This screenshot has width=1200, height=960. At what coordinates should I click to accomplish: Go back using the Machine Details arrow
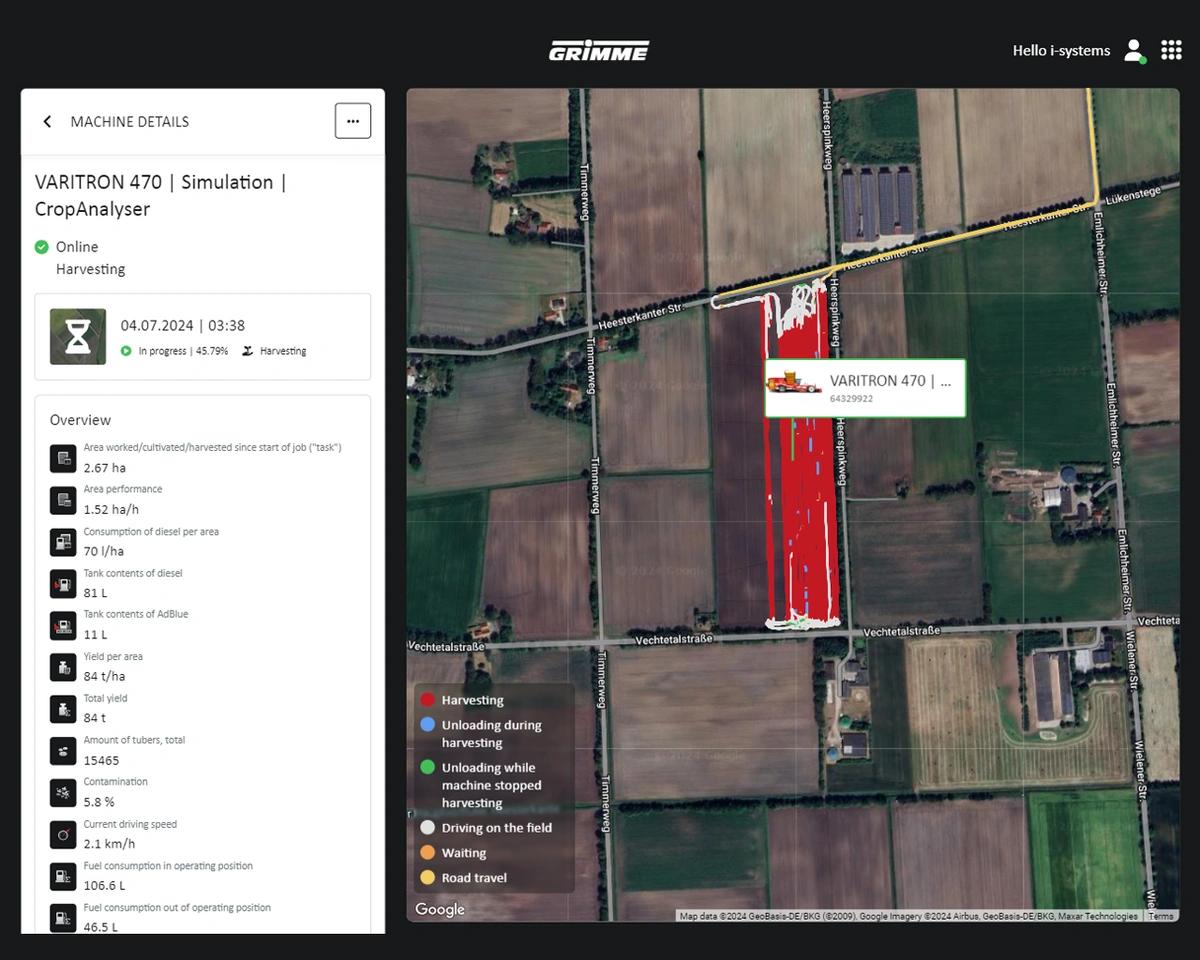pyautogui.click(x=47, y=121)
